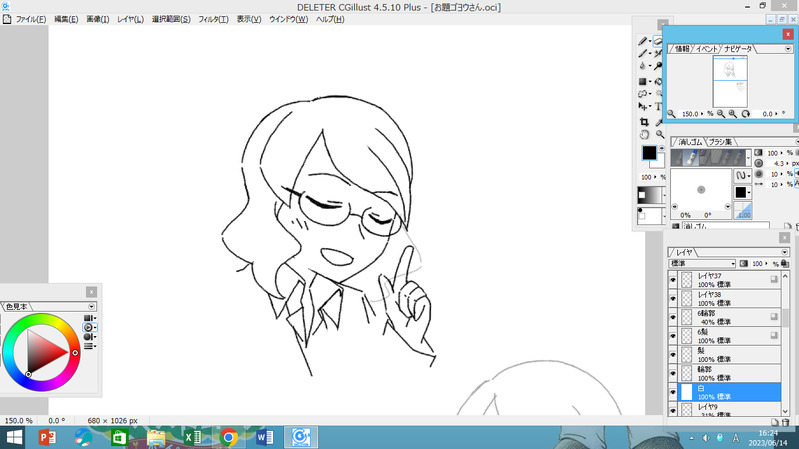The width and height of the screenshot is (799, 449).
Task: Open the 色見本 panel options menu
Action: coord(91,306)
